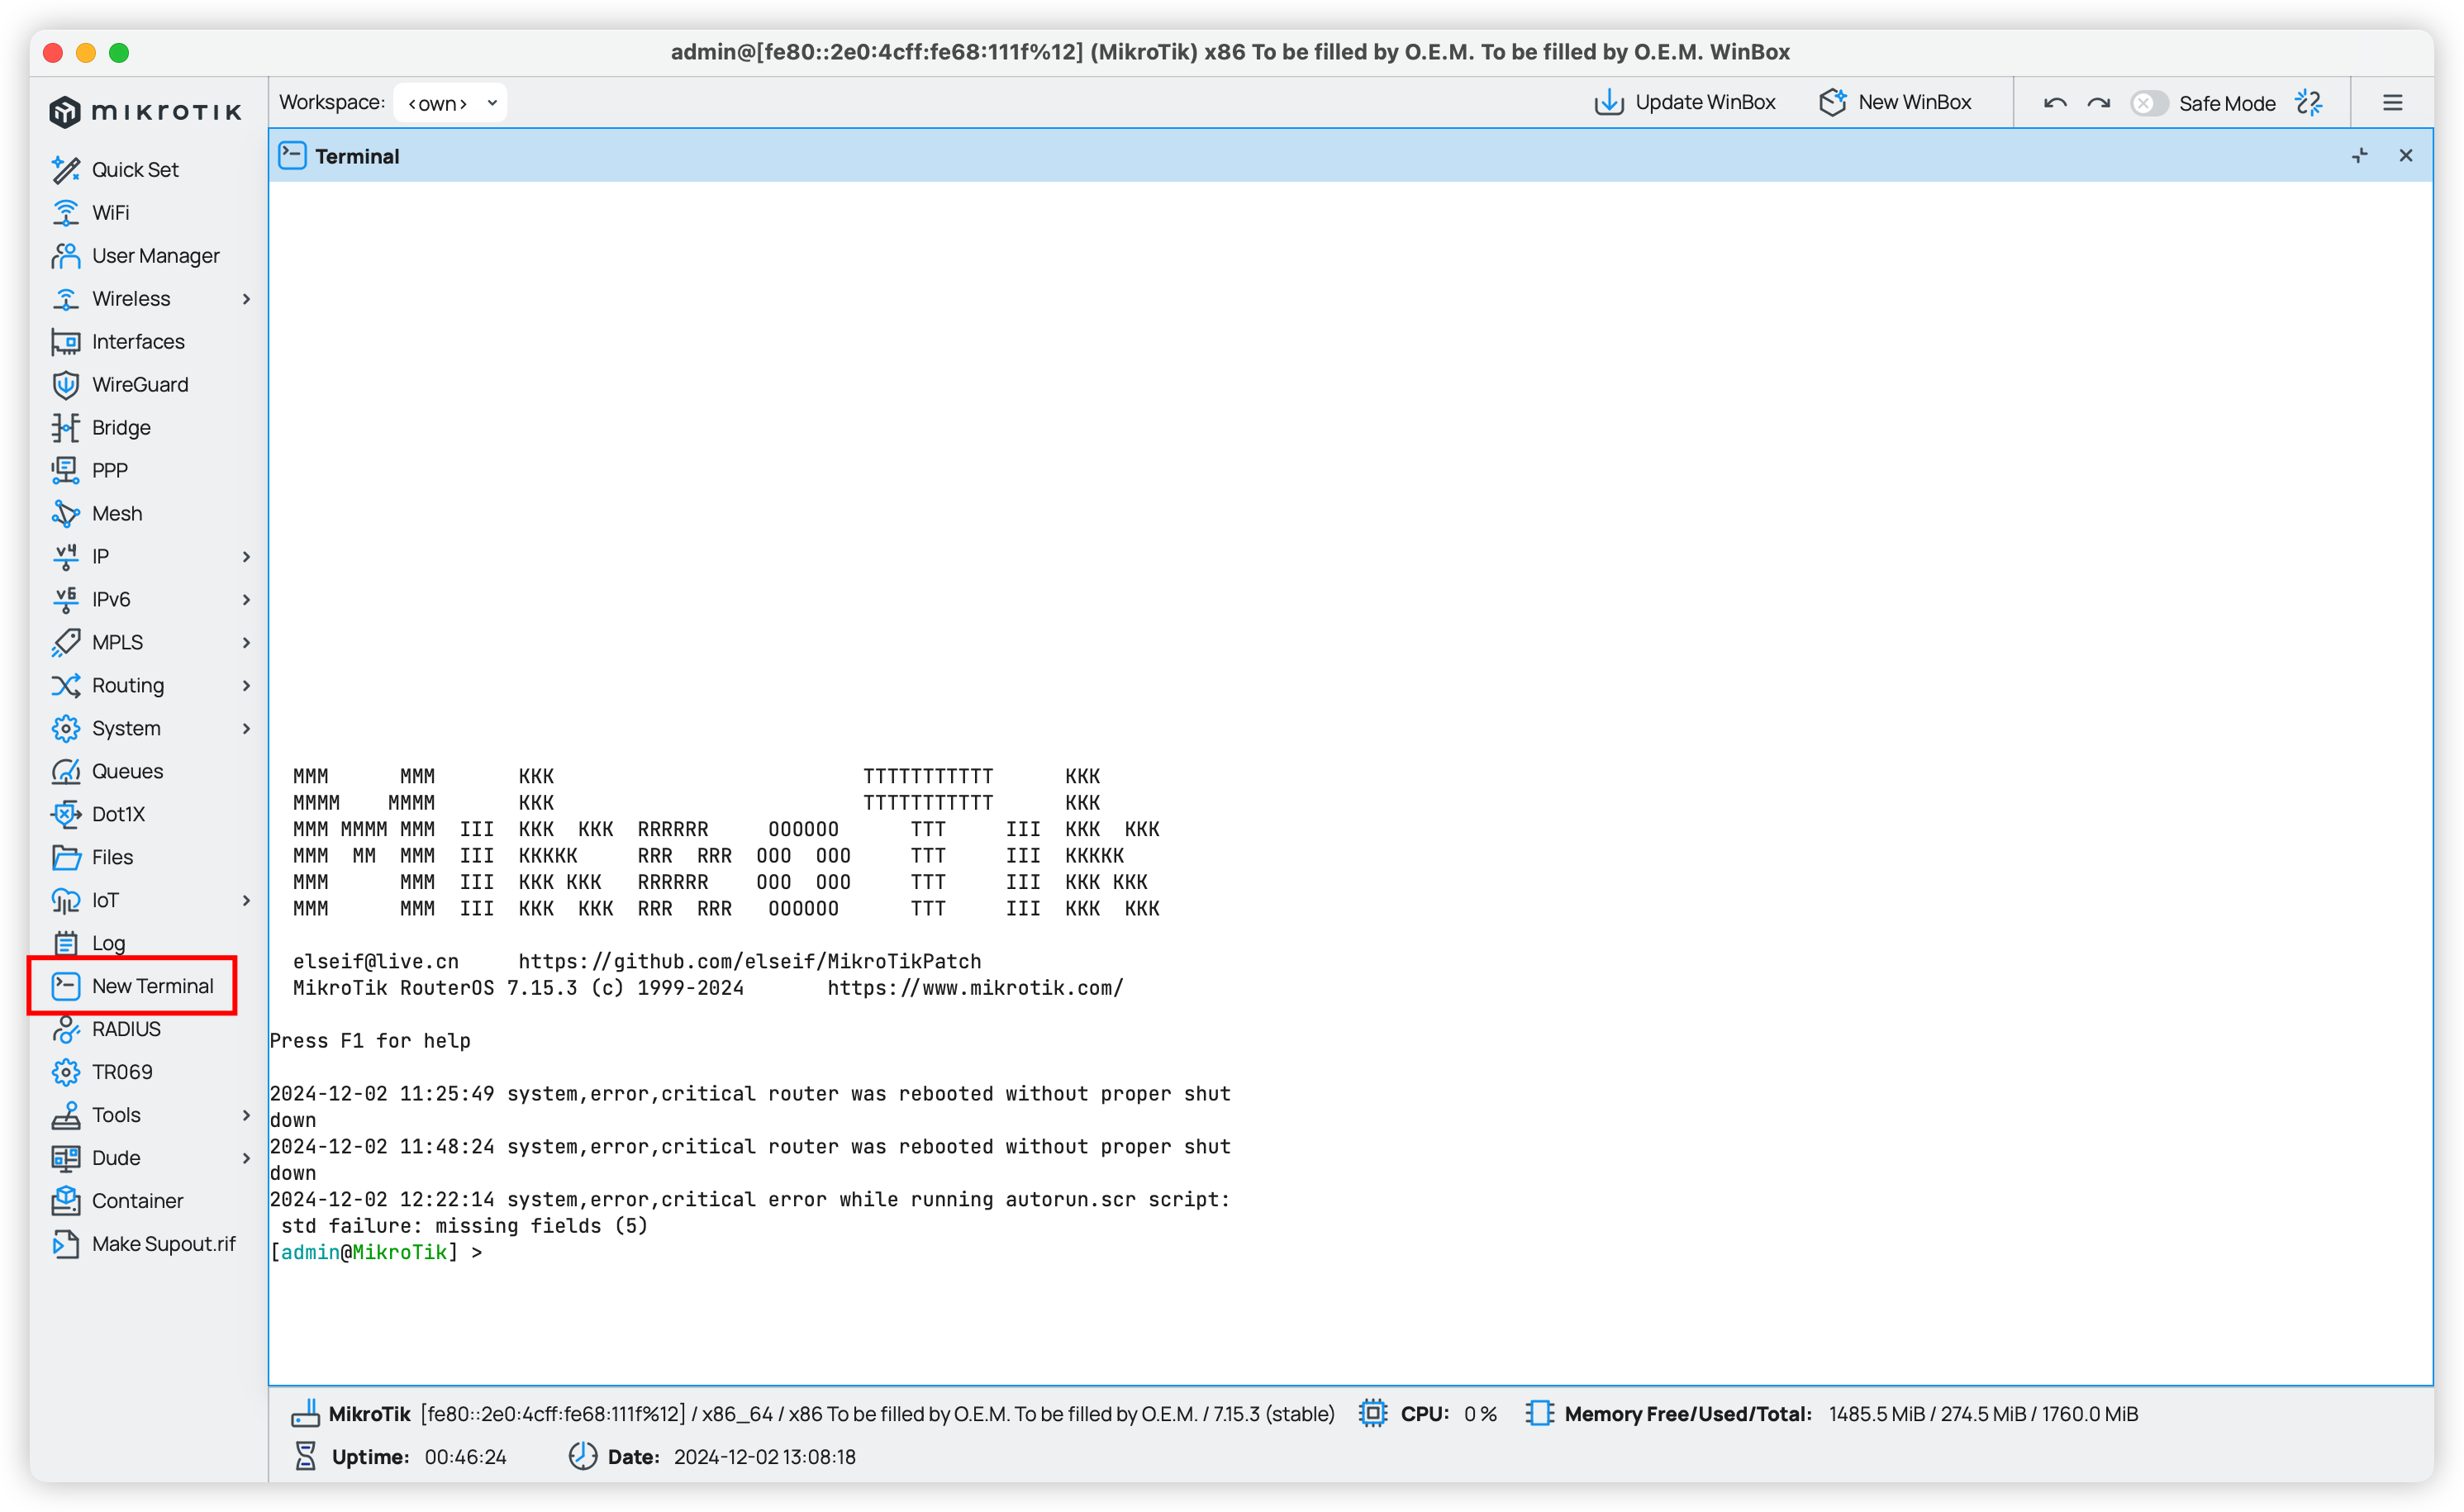Image resolution: width=2464 pixels, height=1512 pixels.
Task: Click the New WinBox button
Action: pyautogui.click(x=1895, y=102)
